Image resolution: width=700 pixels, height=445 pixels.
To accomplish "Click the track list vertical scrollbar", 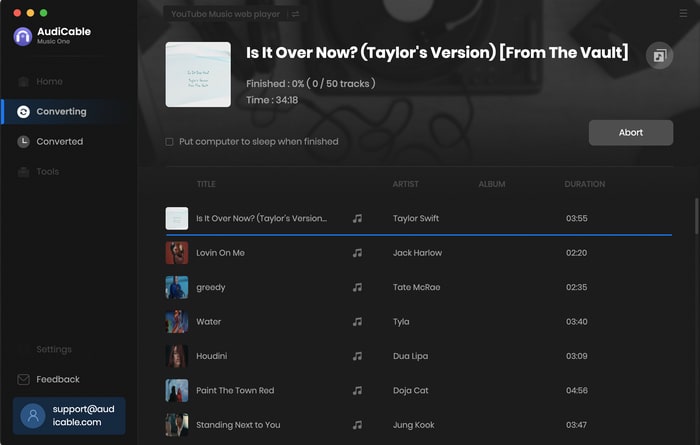I will pos(696,216).
